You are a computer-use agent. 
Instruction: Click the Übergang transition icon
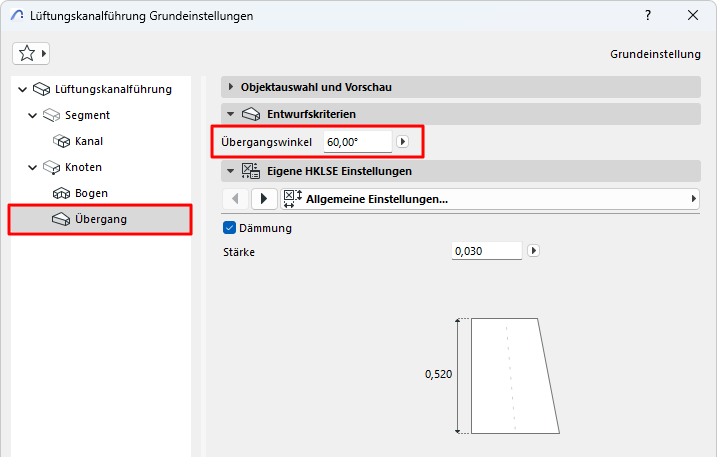tap(61, 220)
